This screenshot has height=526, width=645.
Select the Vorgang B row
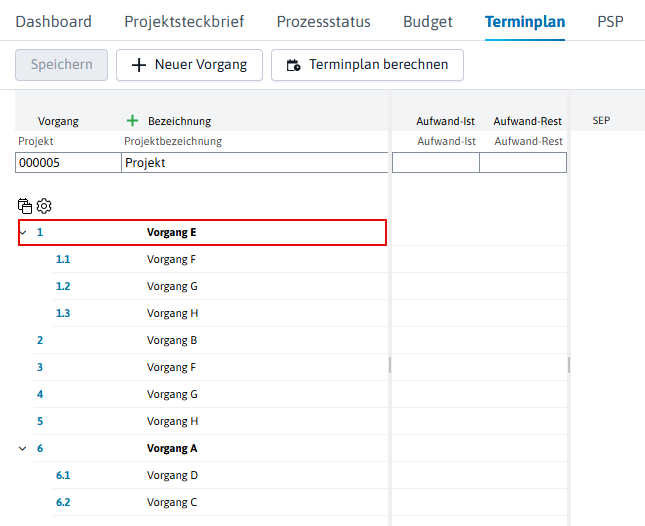coord(211,340)
